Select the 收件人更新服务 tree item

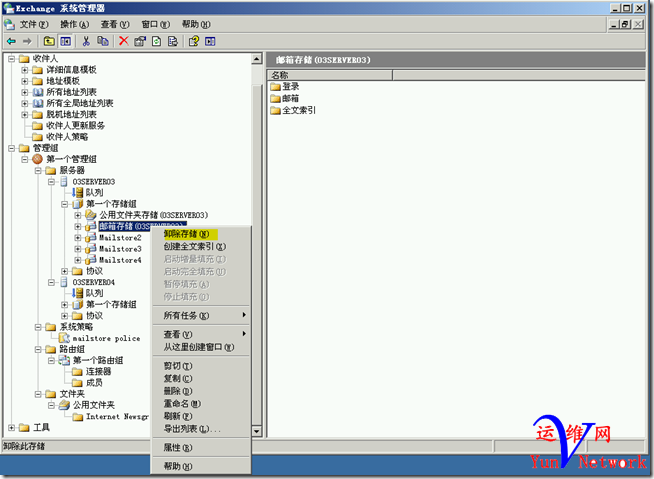75,126
